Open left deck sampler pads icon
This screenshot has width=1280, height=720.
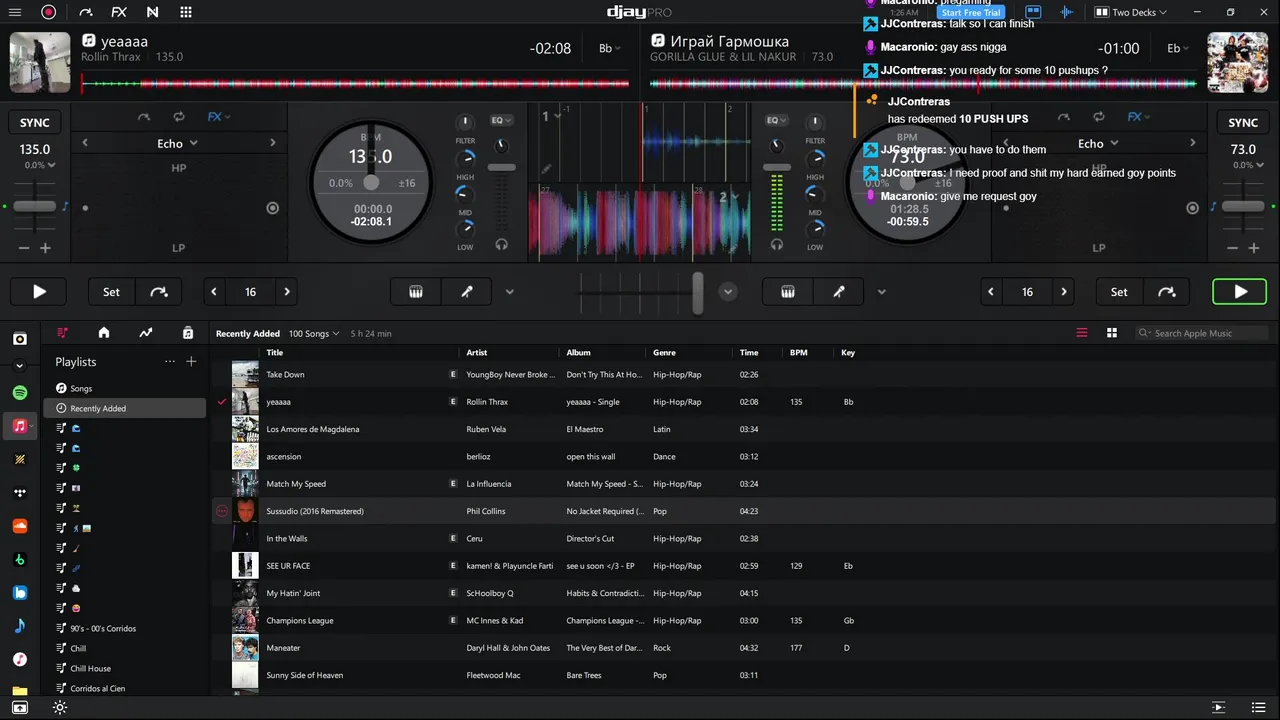tap(416, 292)
